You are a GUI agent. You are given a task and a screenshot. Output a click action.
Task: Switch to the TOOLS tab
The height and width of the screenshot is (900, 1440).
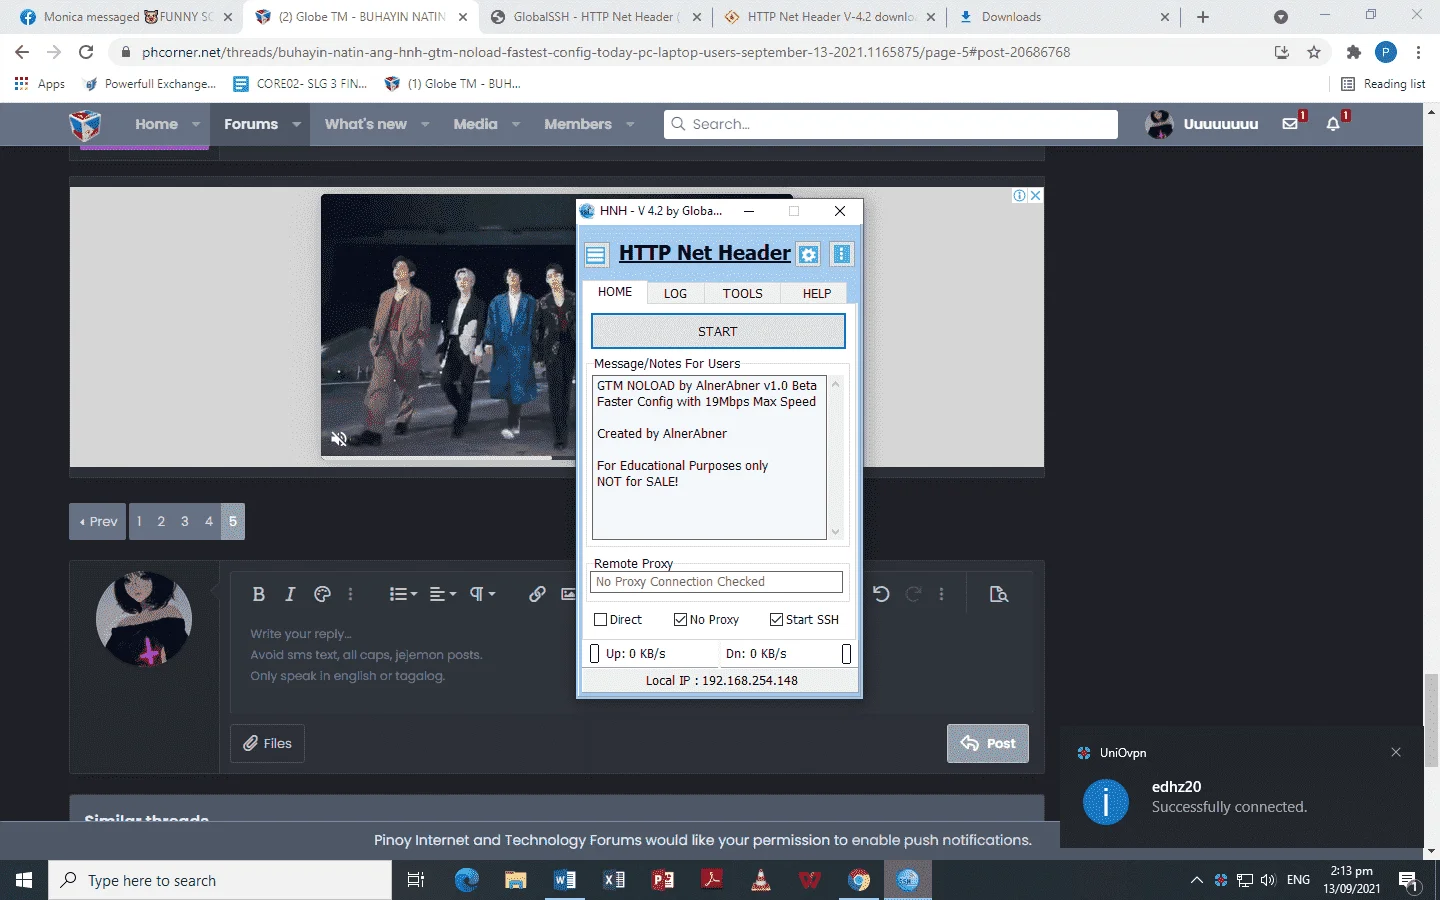tap(743, 294)
